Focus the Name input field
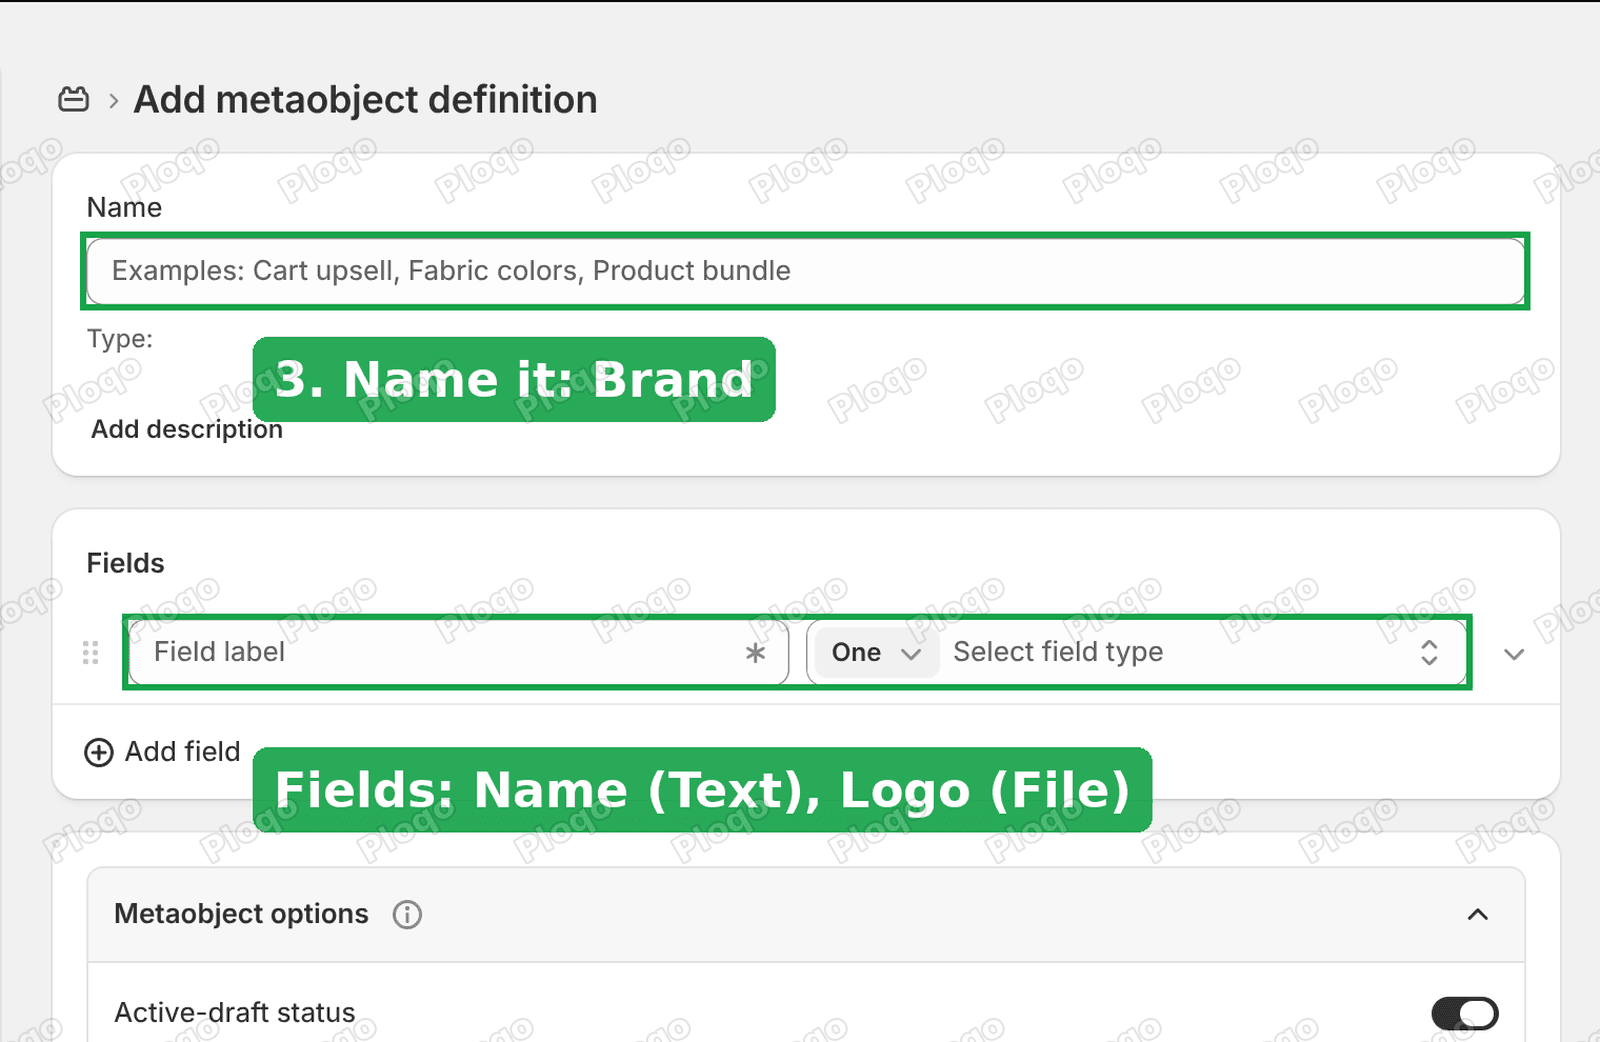 point(805,271)
